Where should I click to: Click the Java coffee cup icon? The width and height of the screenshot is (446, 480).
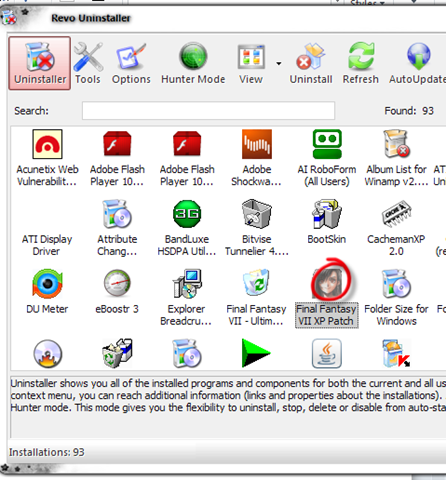tap(327, 353)
